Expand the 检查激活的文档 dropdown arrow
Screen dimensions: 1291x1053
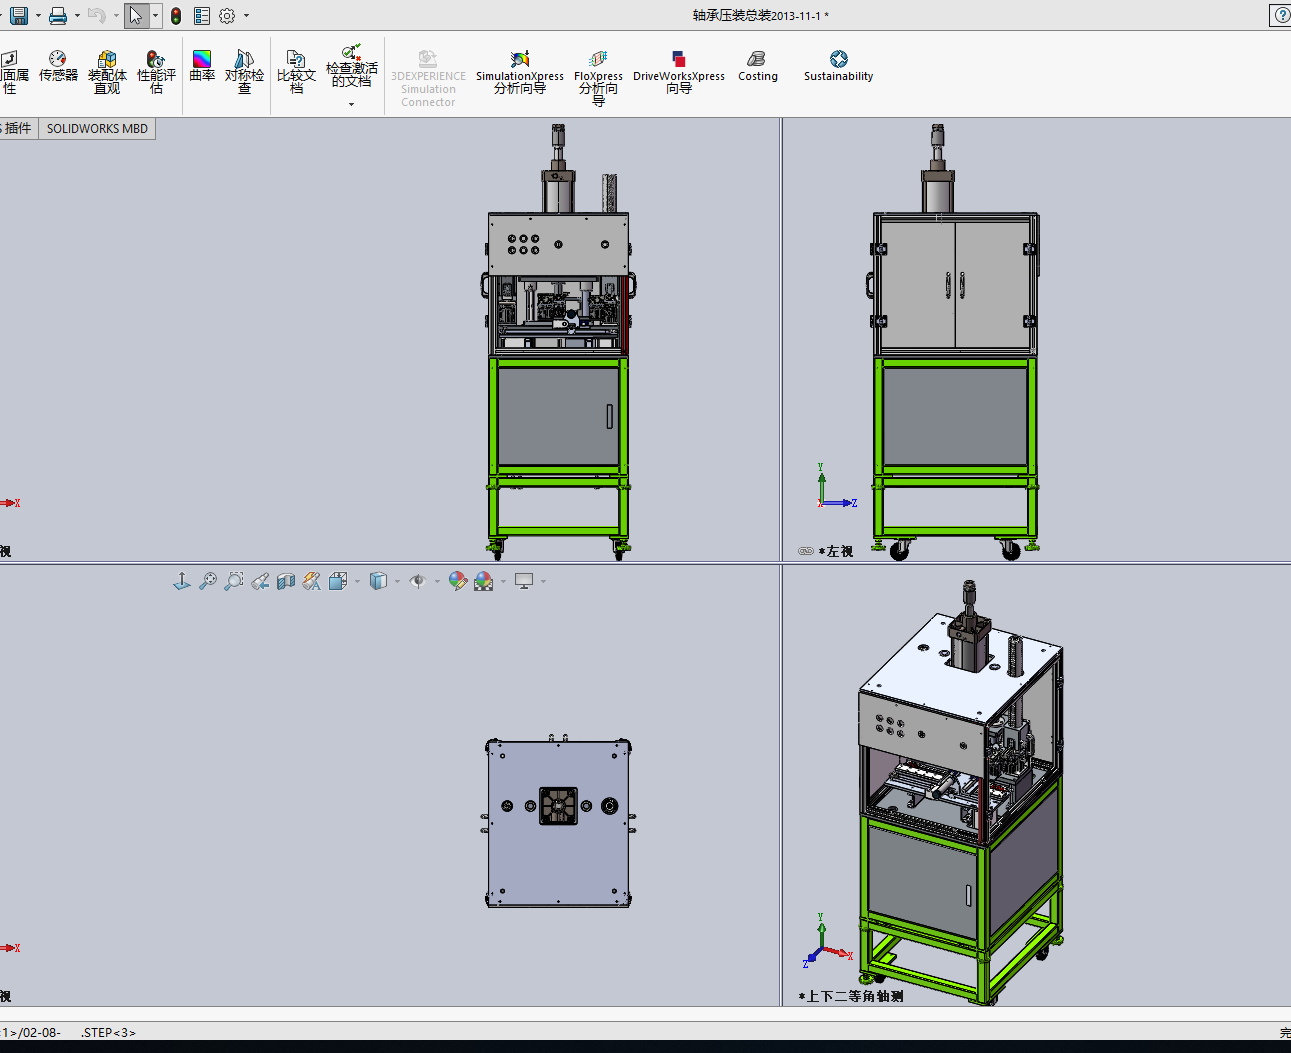click(351, 104)
